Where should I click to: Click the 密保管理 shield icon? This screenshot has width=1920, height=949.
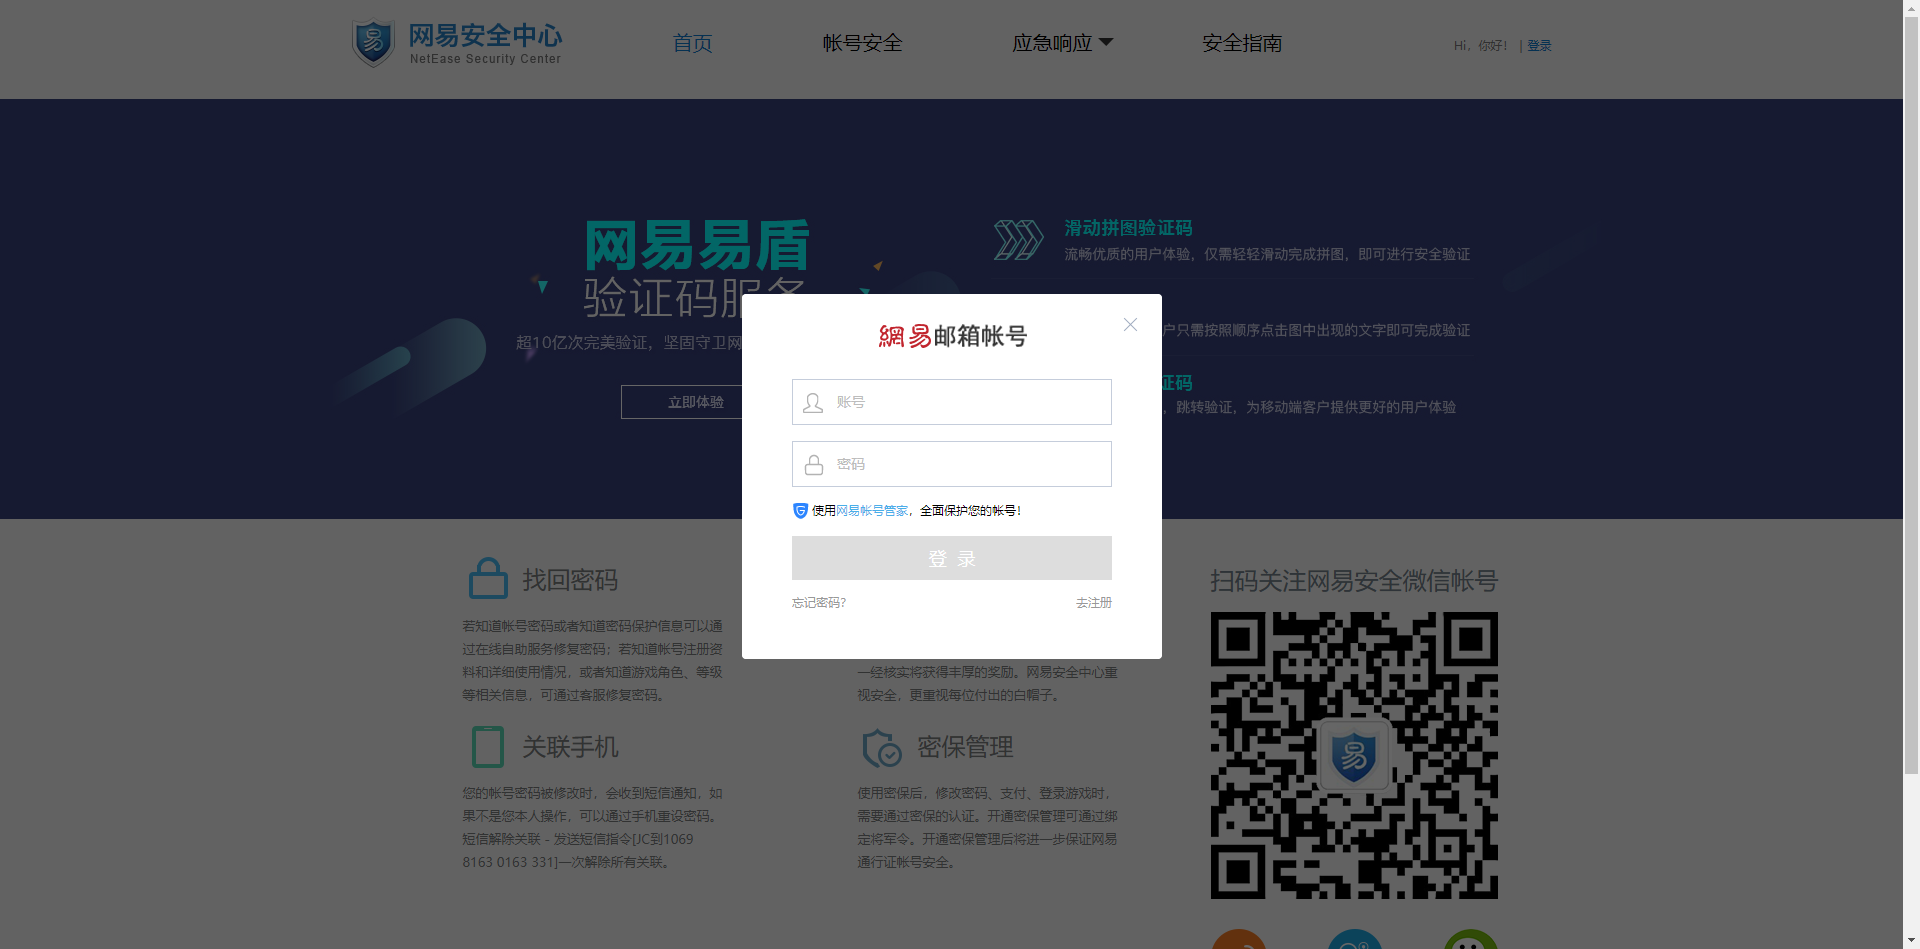[882, 748]
